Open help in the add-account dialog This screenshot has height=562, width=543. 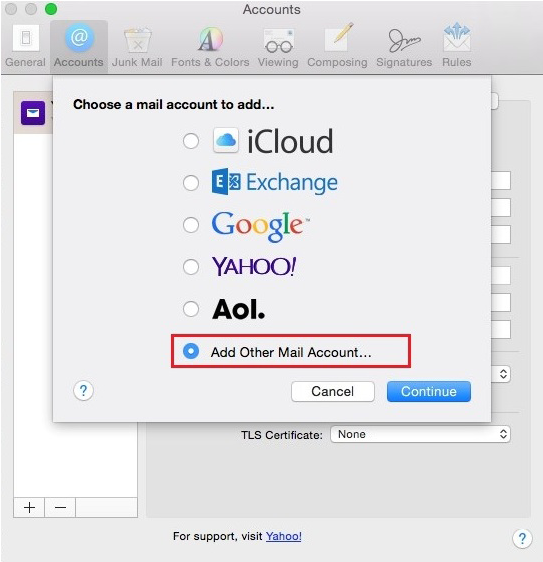tap(84, 390)
